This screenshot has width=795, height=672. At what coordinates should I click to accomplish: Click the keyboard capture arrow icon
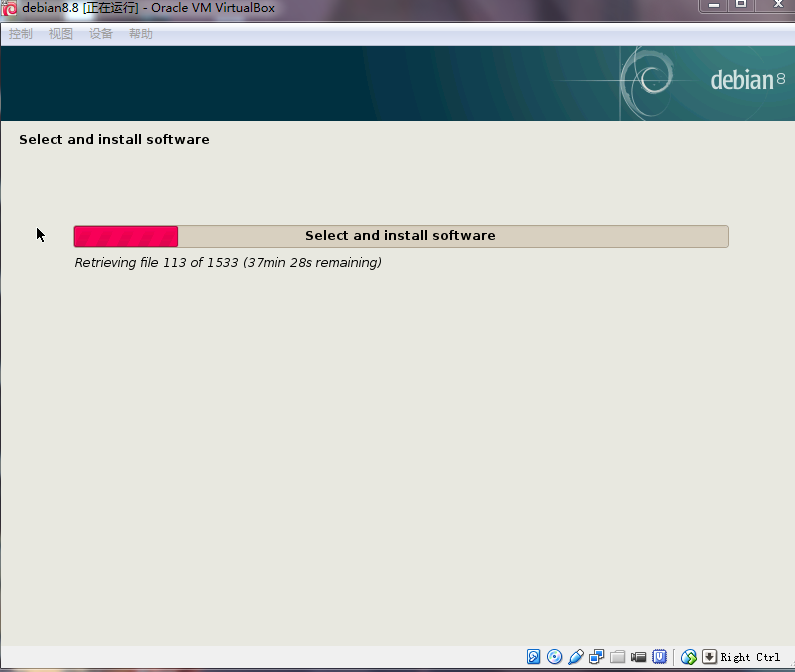[709, 657]
